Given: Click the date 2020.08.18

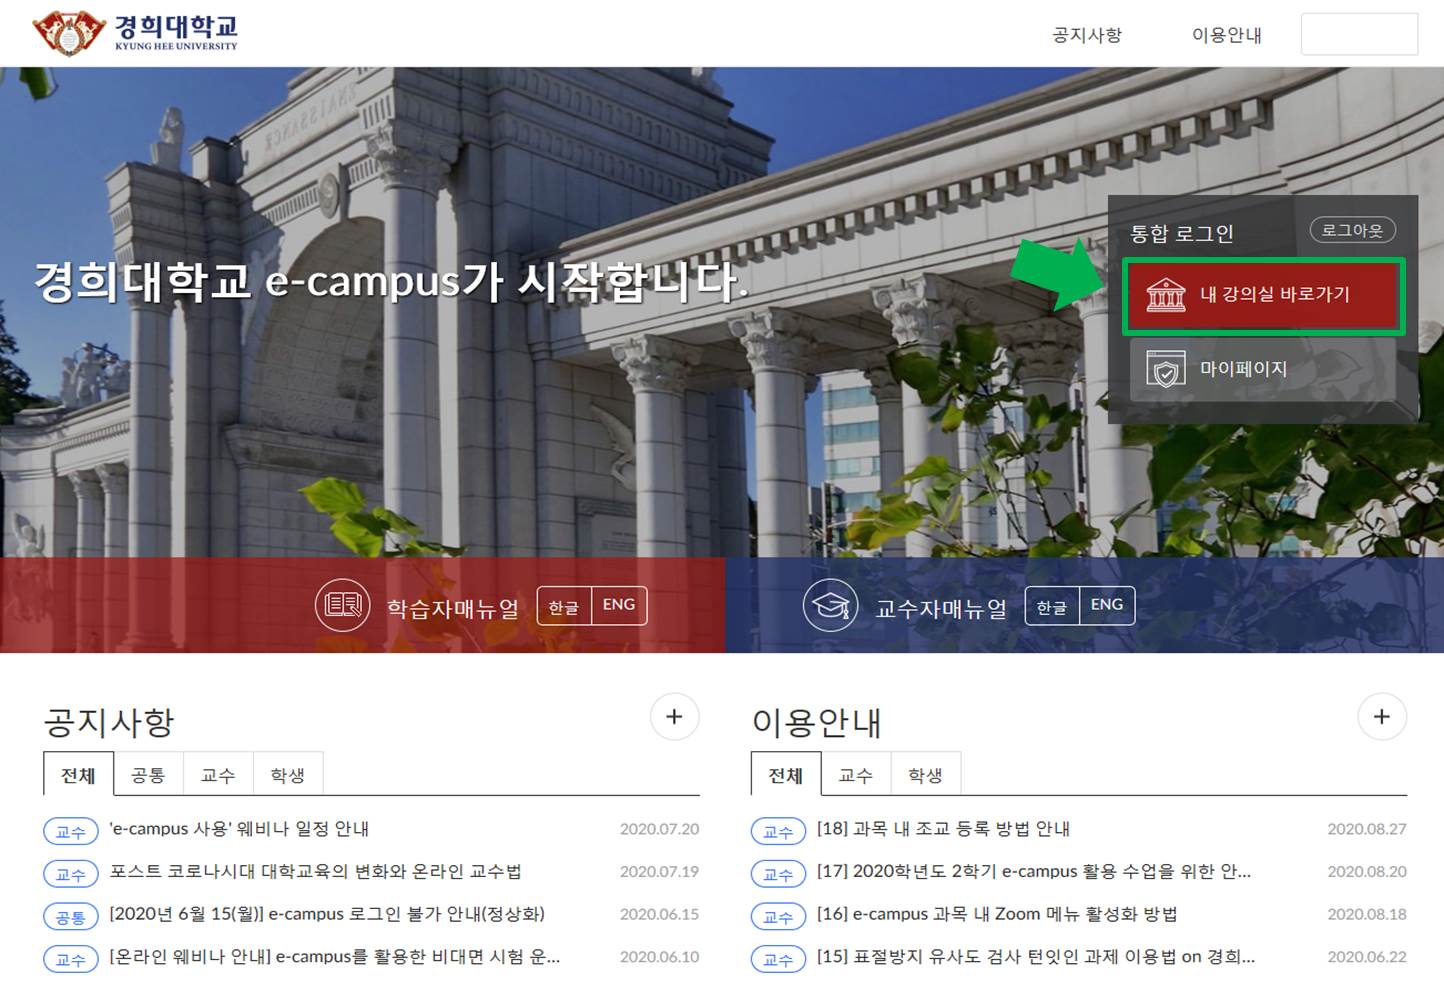Looking at the screenshot, I should [x=1367, y=914].
